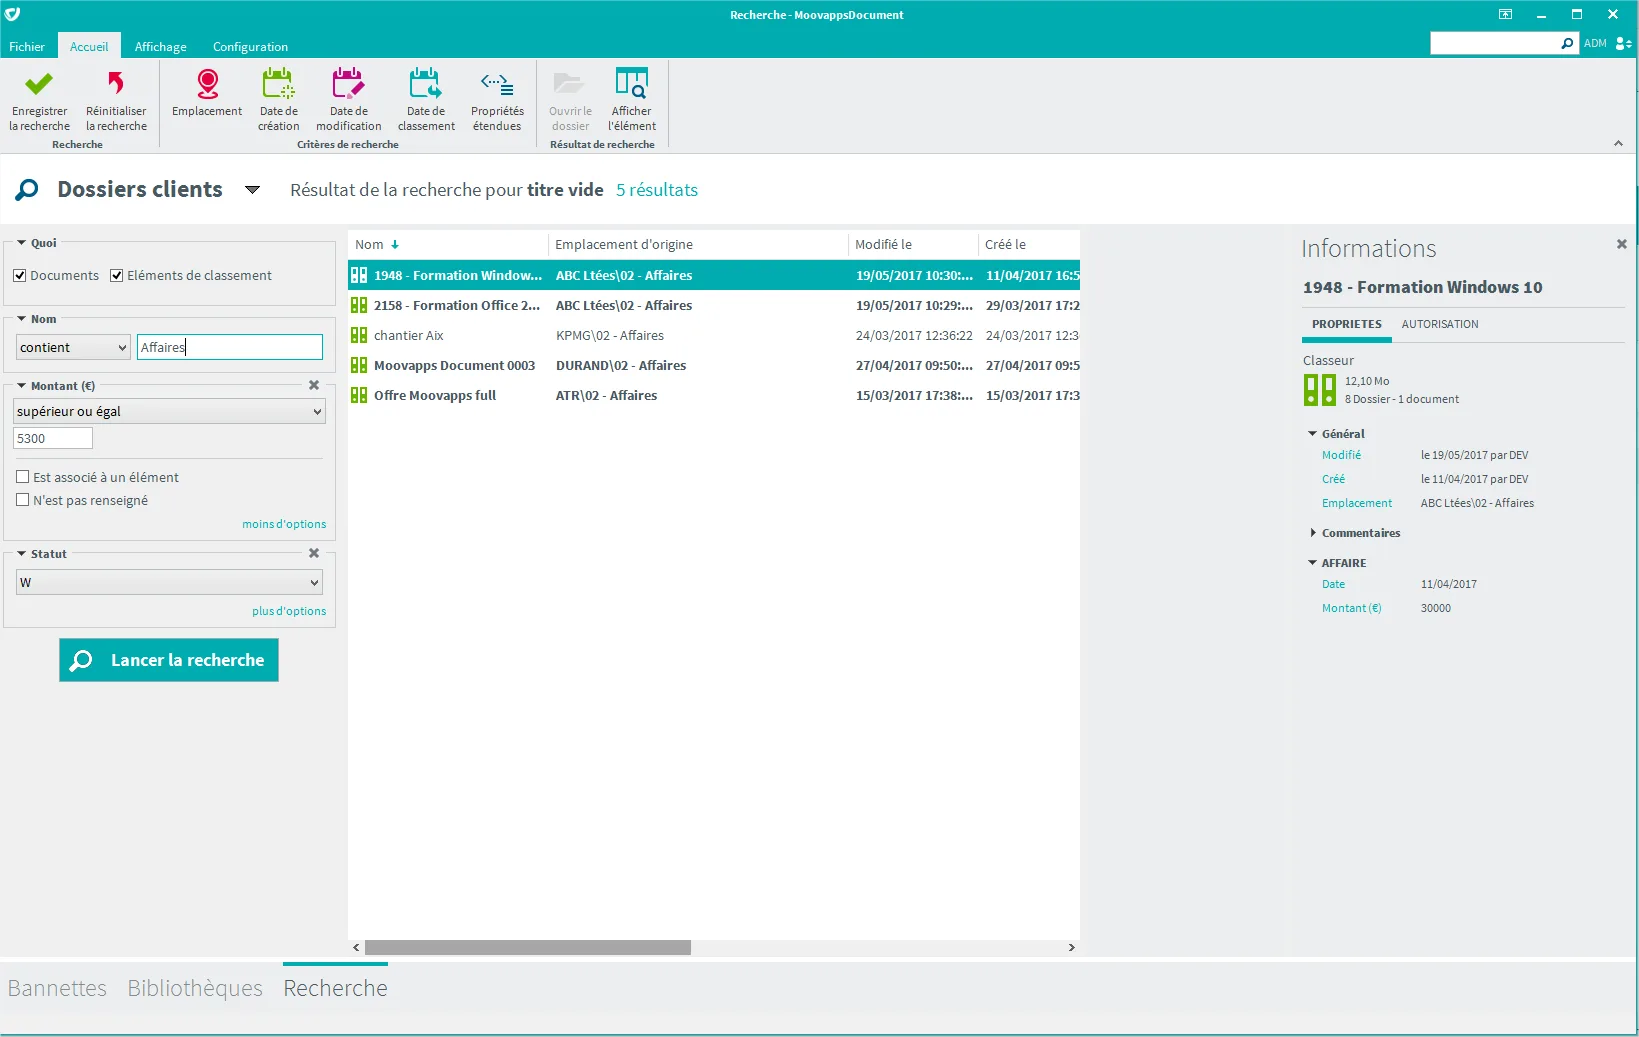
Task: Enable N'est pas renseigné option
Action: (22, 500)
